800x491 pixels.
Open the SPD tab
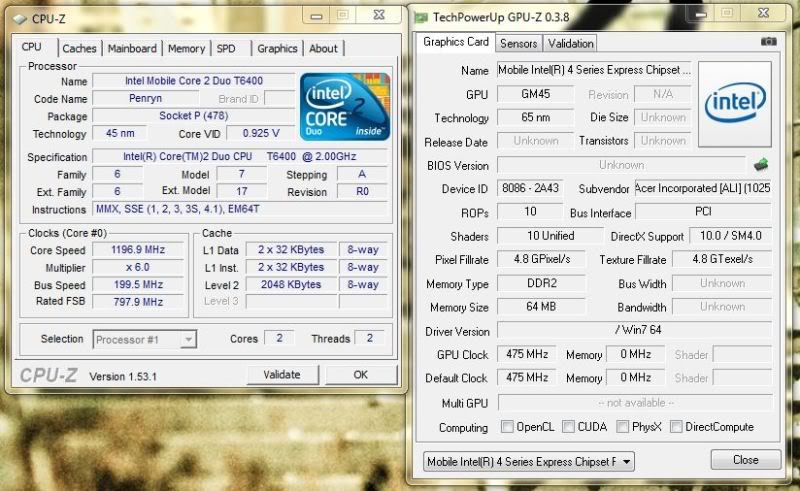(x=226, y=48)
